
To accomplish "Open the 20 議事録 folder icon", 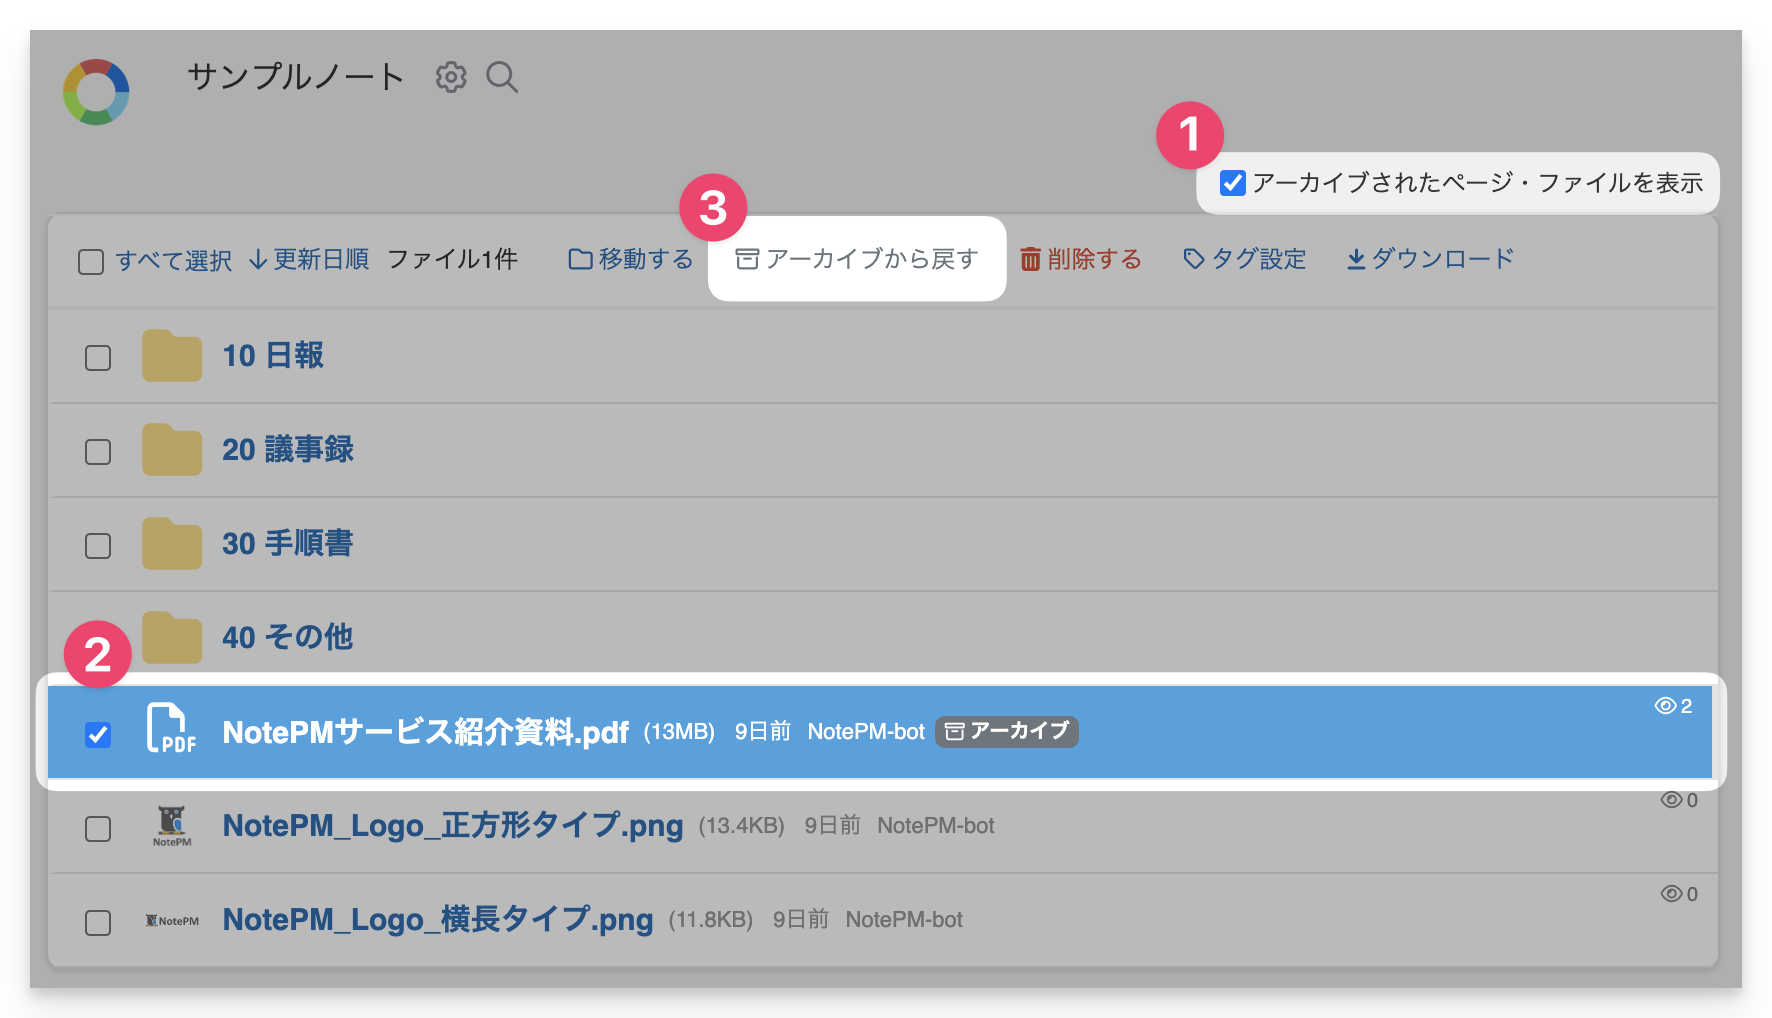I will pyautogui.click(x=172, y=450).
